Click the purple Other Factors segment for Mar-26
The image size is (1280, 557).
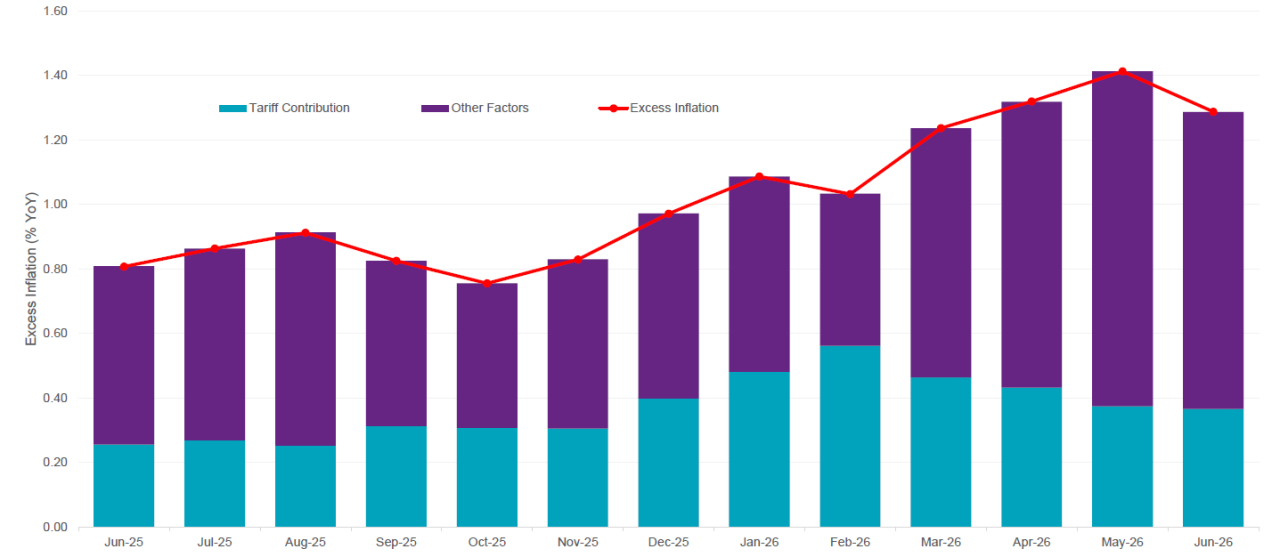pyautogui.click(x=940, y=252)
